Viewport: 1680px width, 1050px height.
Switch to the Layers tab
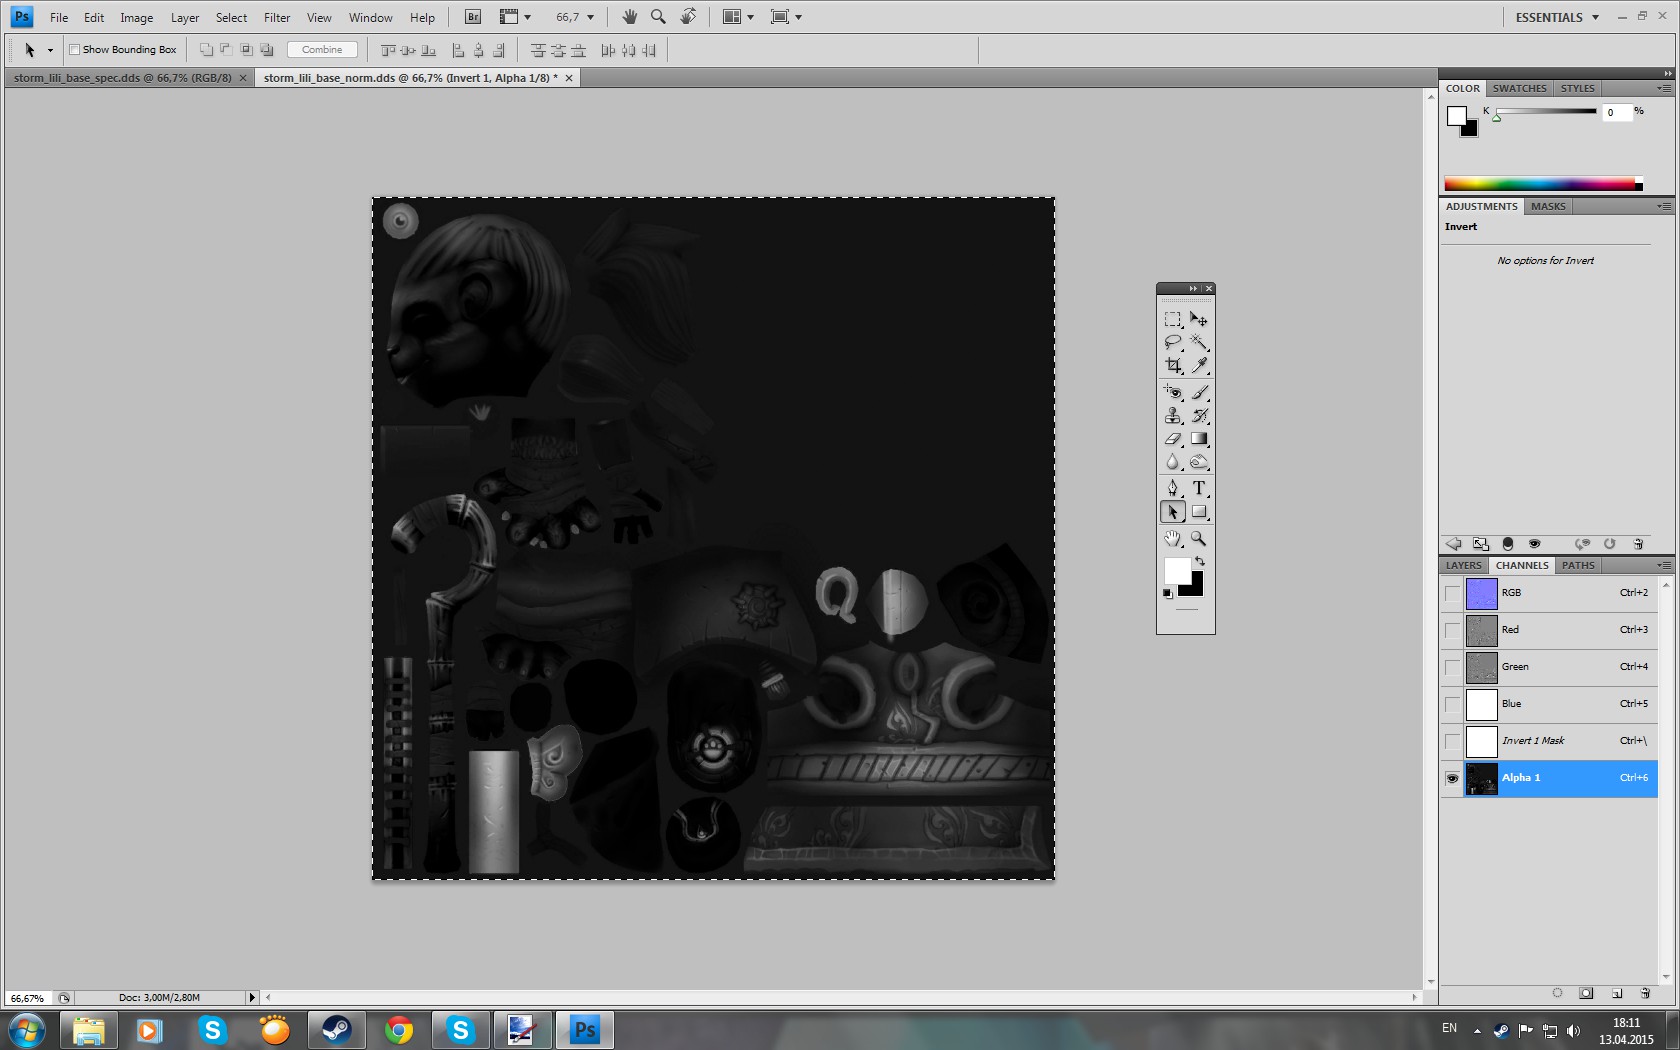1463,565
